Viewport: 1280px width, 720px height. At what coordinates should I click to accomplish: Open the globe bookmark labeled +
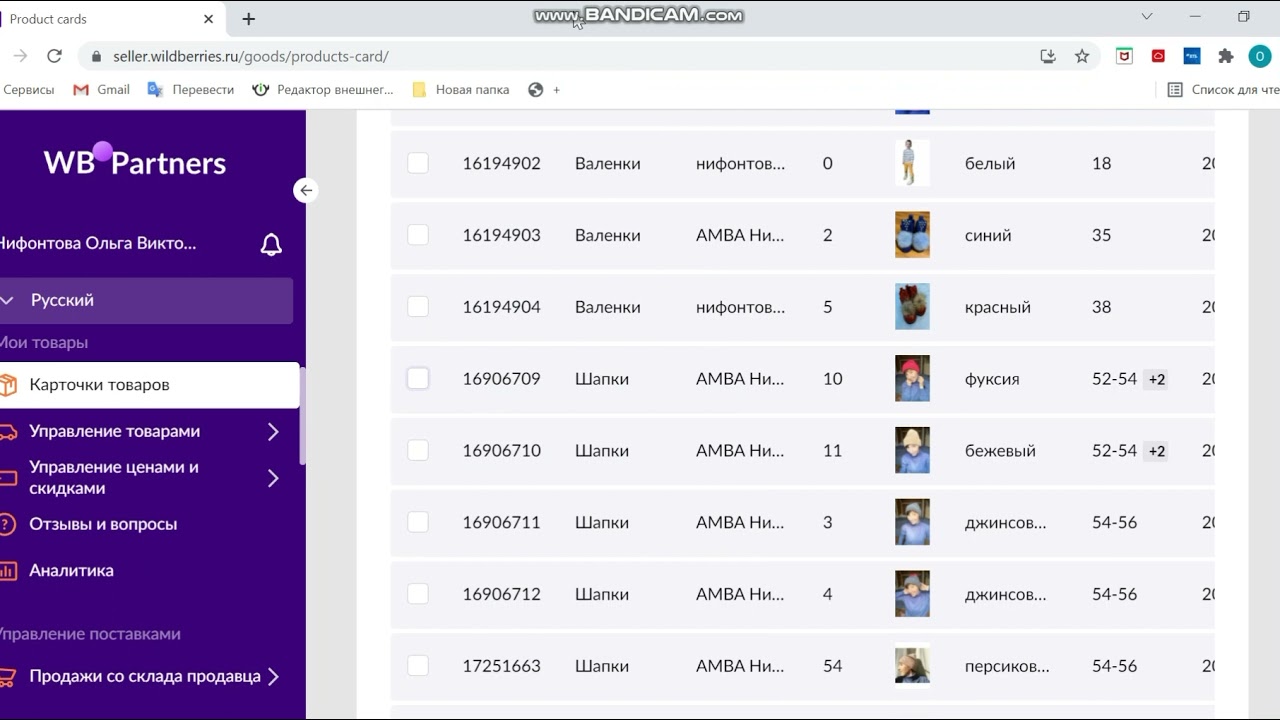(544, 90)
